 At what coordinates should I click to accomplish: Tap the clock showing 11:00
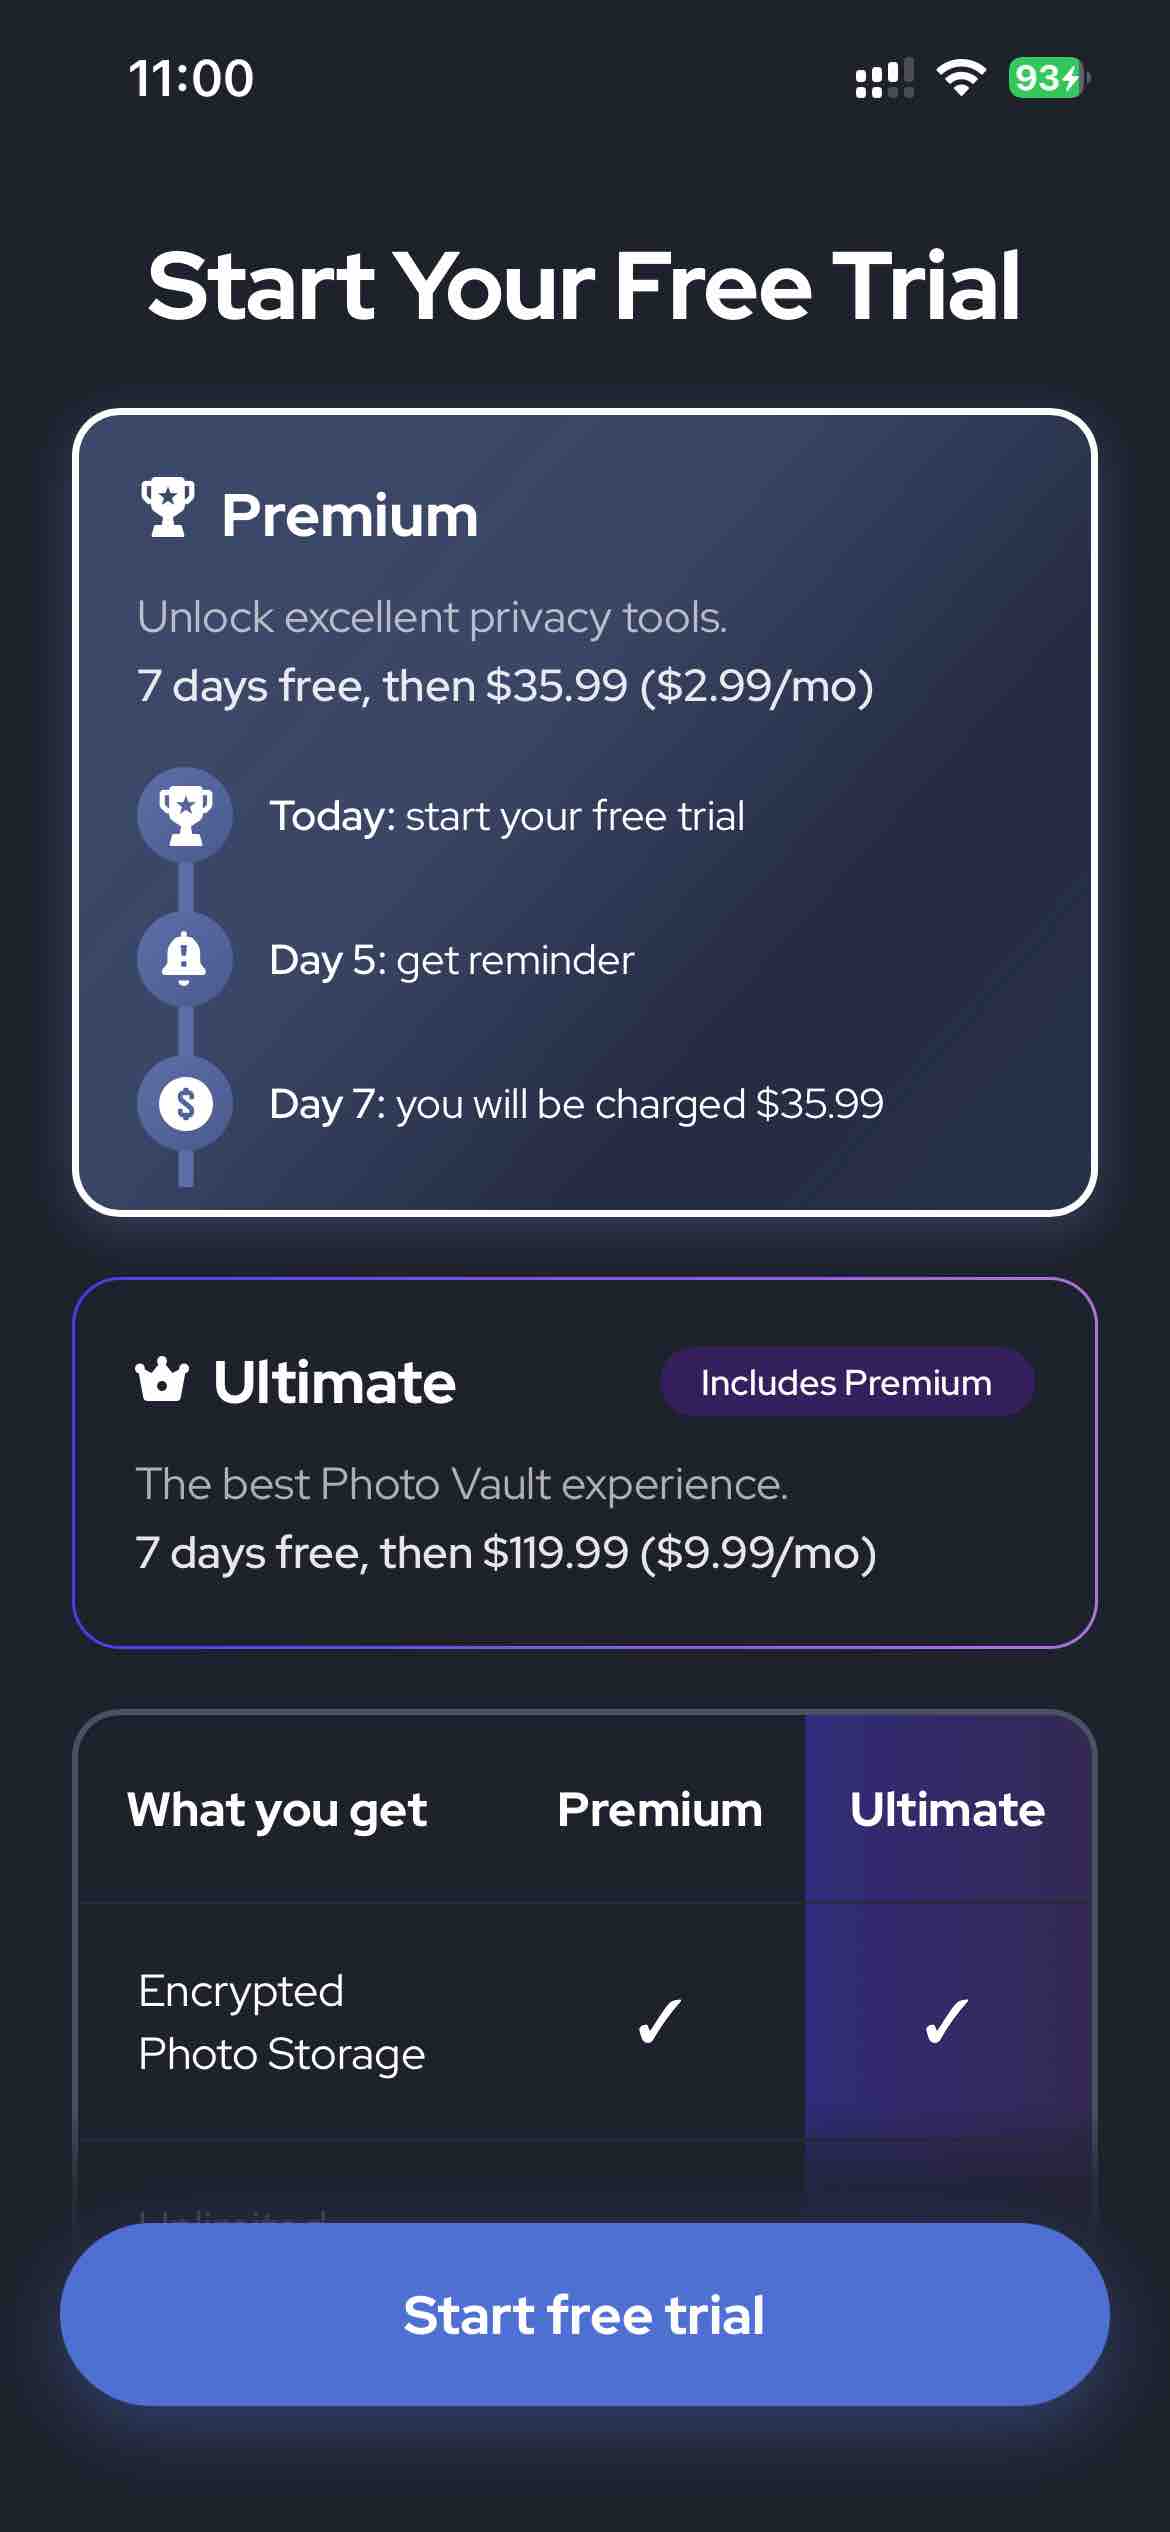[191, 78]
